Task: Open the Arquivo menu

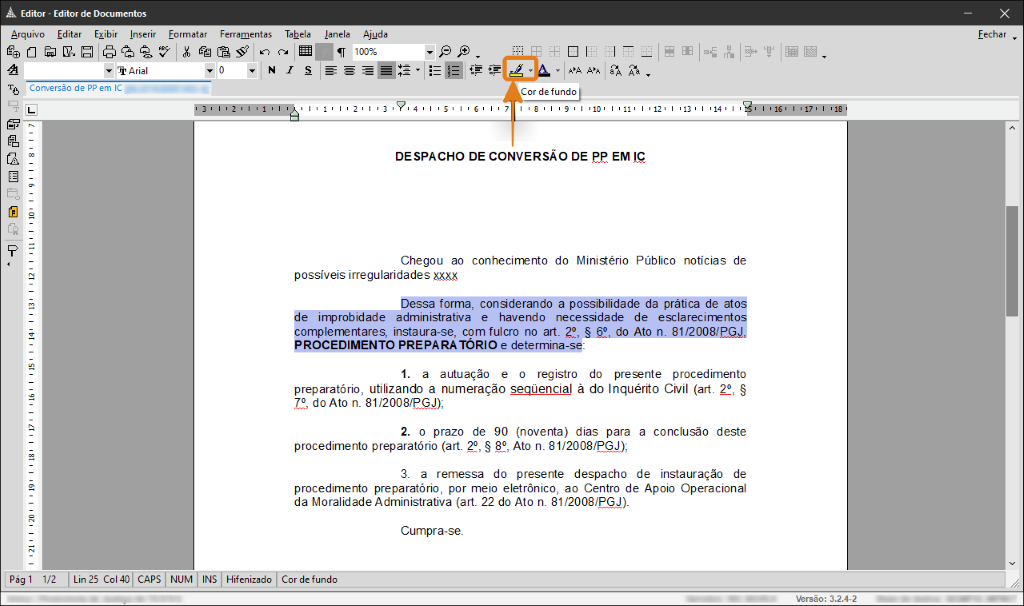Action: click(27, 34)
